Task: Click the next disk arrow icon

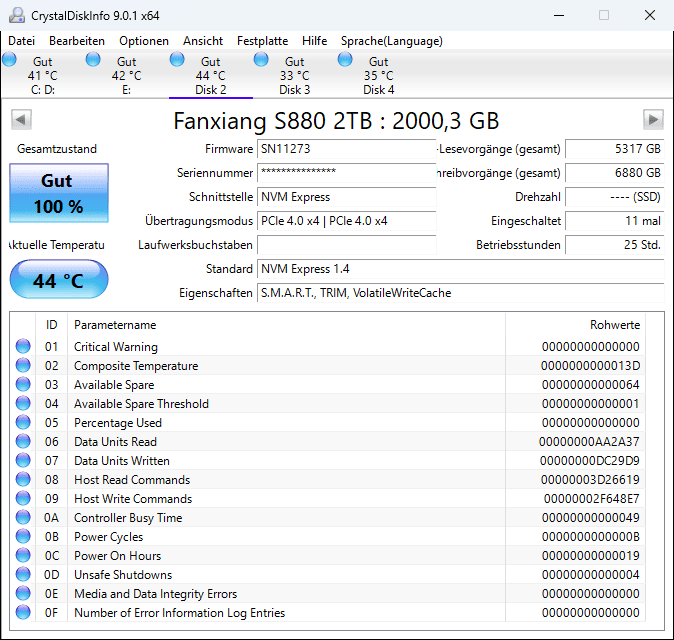Action: (653, 119)
